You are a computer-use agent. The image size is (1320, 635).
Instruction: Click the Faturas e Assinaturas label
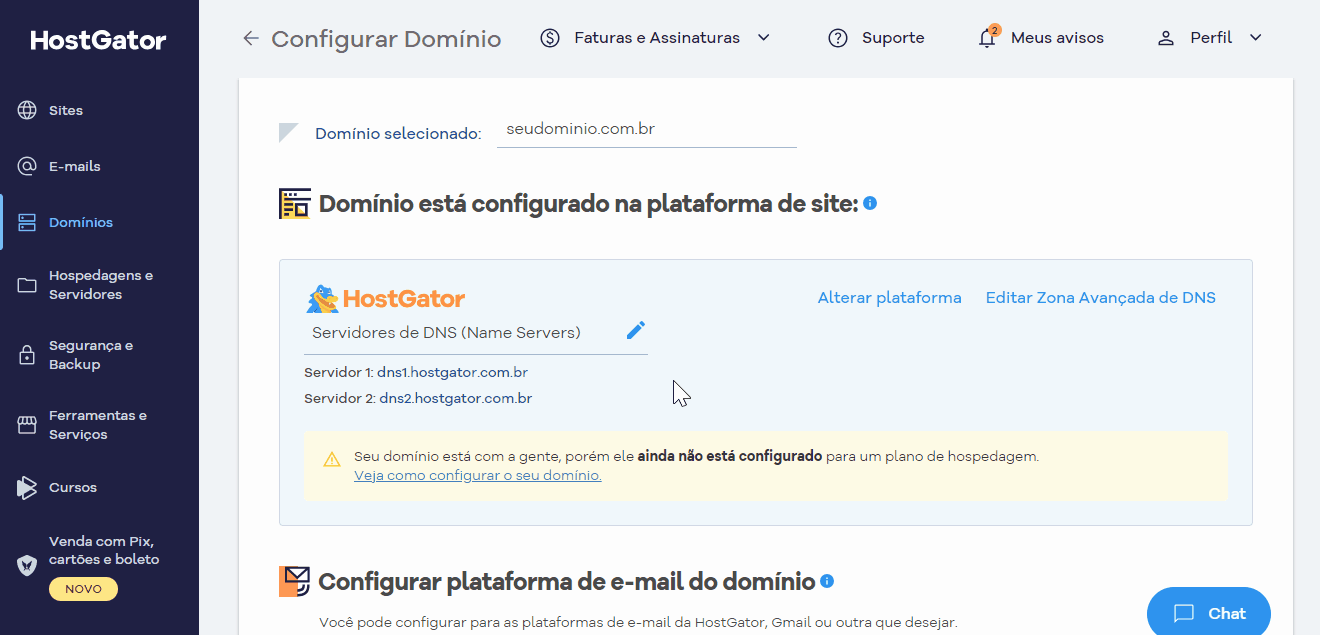pos(657,38)
